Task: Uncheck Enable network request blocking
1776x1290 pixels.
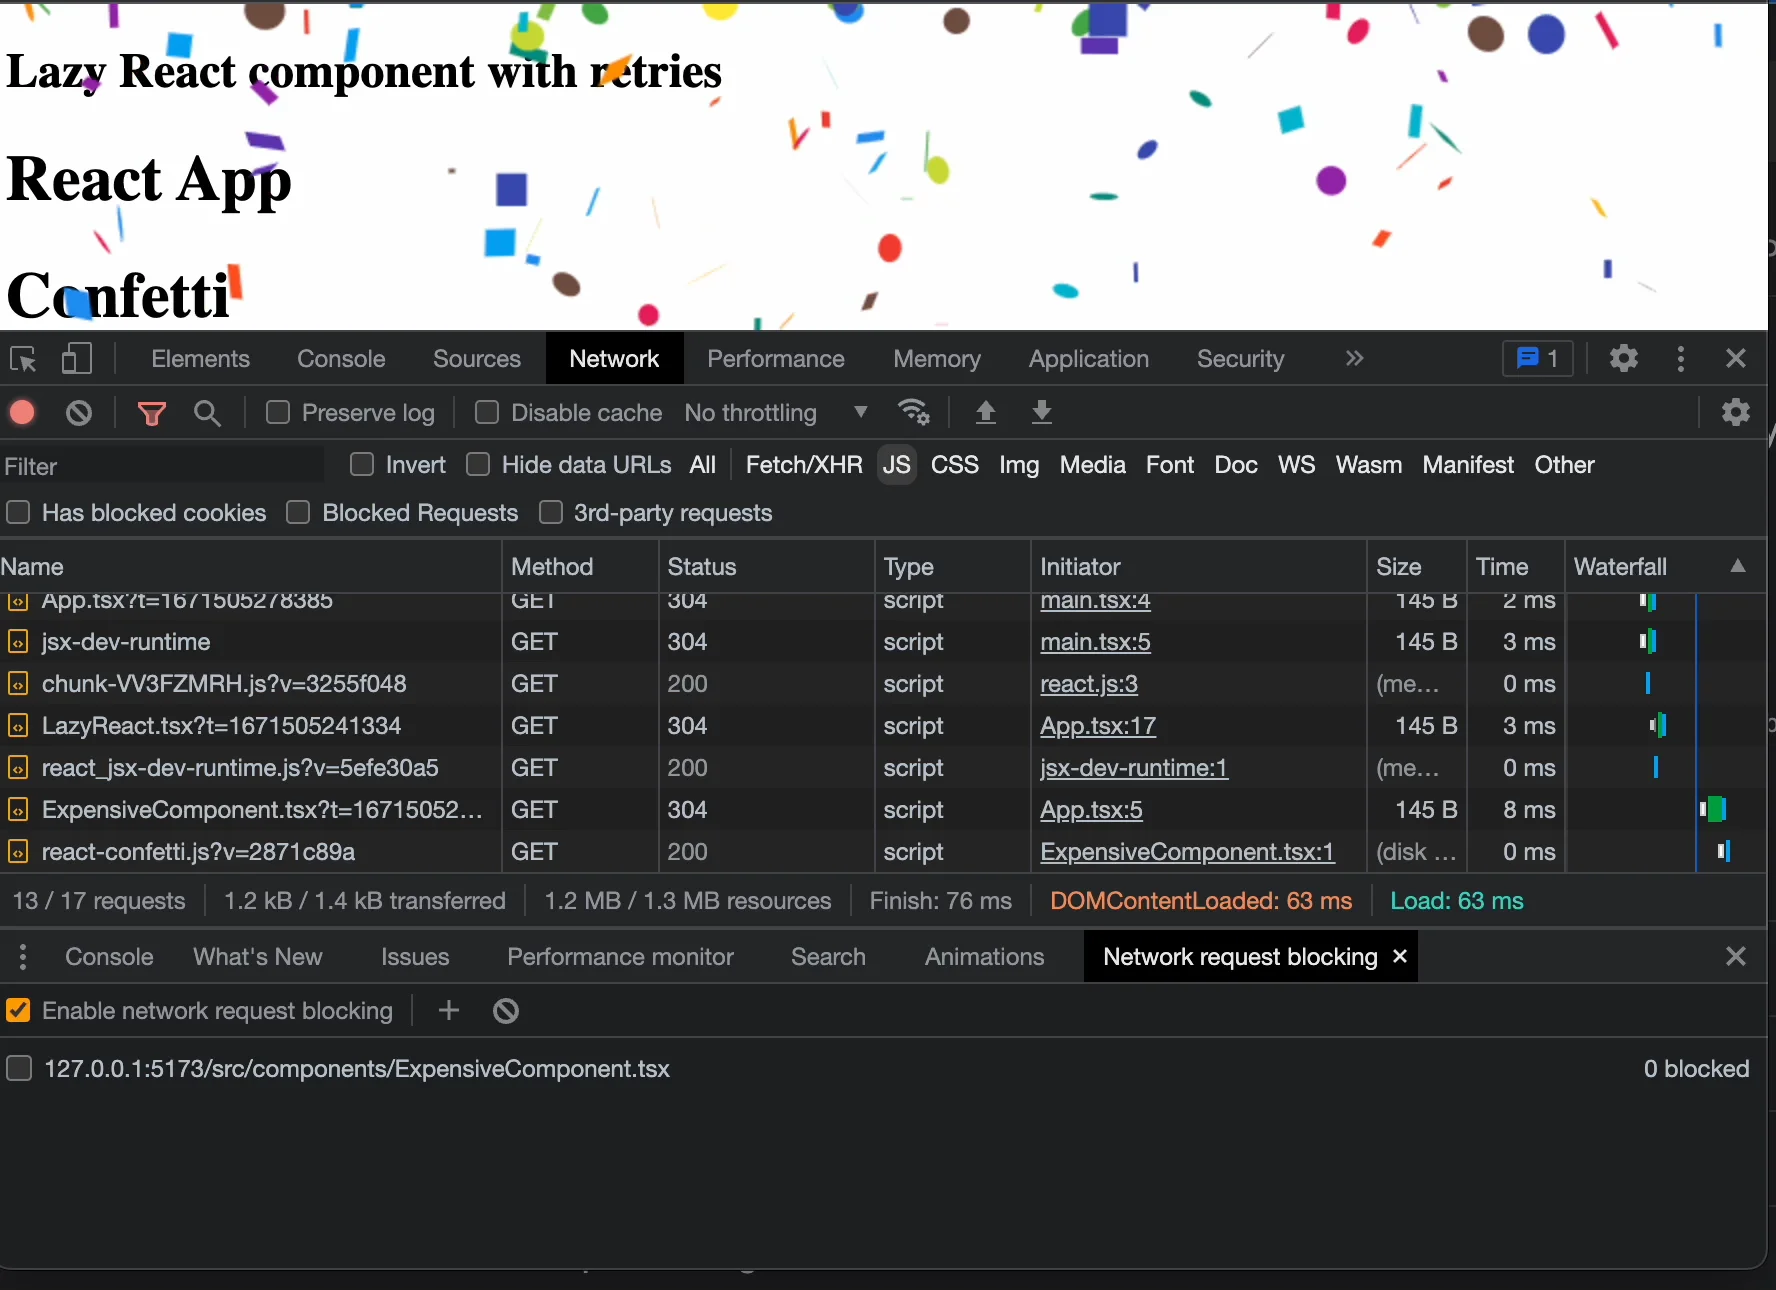Action: coord(18,1011)
